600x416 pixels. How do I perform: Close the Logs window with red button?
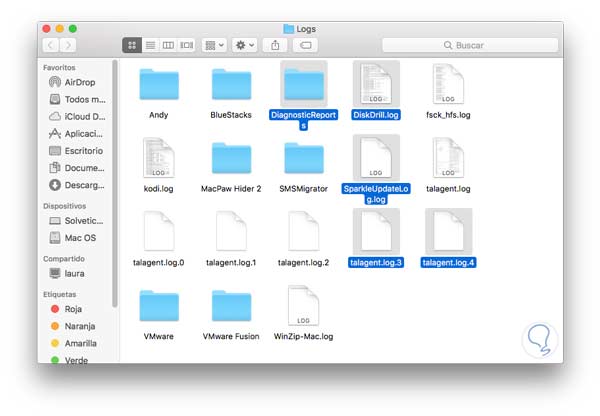point(47,29)
